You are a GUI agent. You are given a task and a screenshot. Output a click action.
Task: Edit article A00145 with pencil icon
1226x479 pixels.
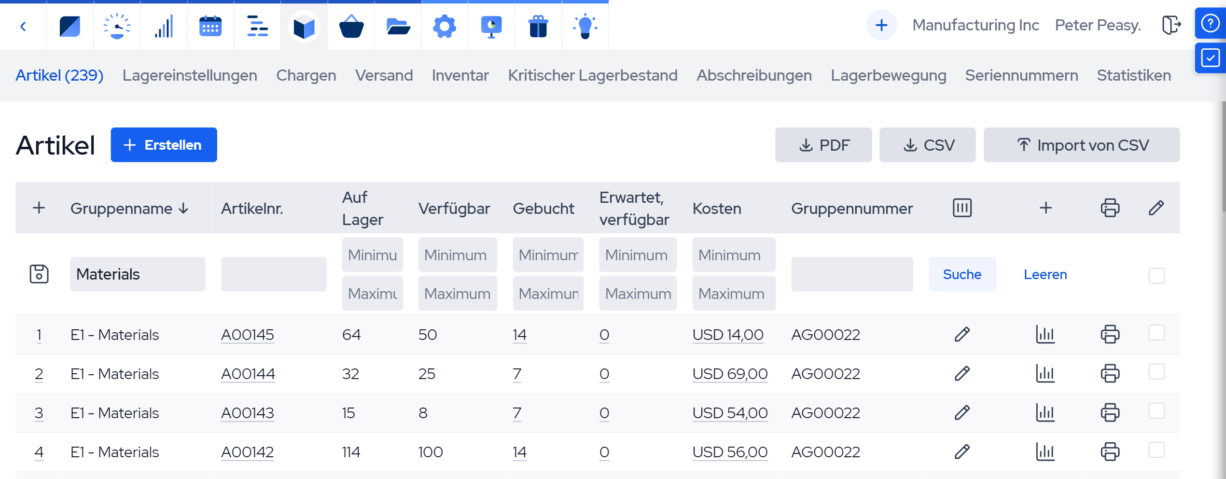pos(962,335)
